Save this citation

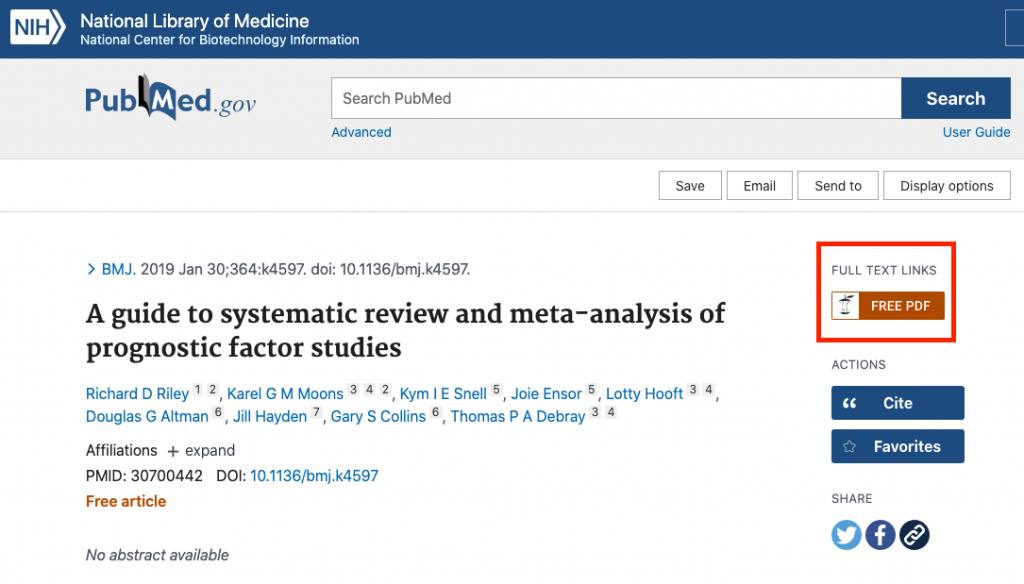[690, 185]
